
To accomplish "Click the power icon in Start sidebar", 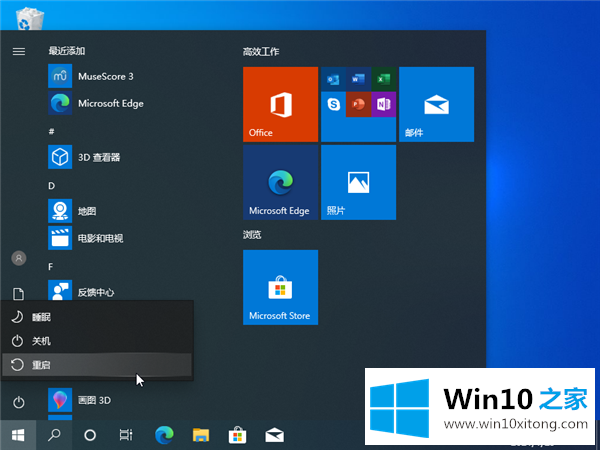I will pos(19,402).
